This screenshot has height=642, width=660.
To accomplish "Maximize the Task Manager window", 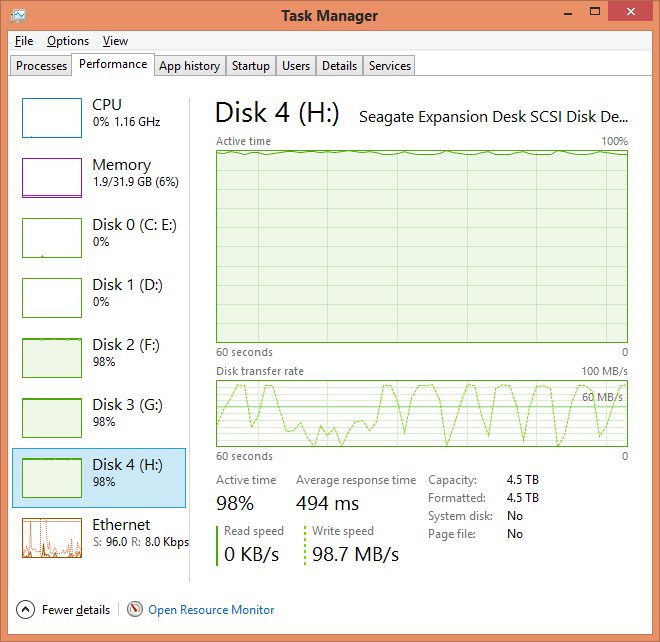I will click(595, 12).
